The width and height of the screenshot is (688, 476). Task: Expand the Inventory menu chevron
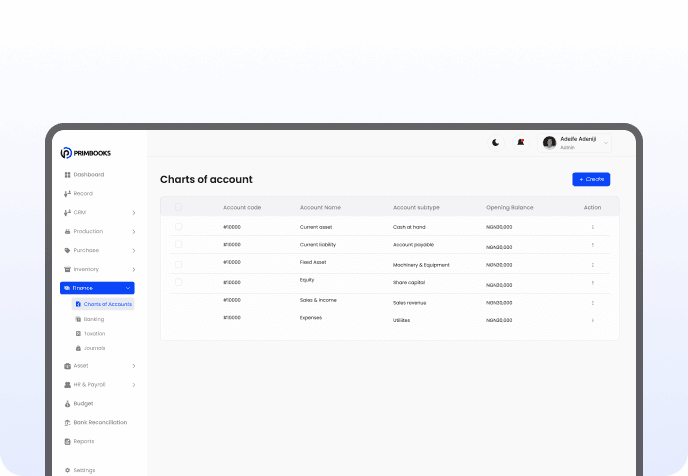click(134, 269)
